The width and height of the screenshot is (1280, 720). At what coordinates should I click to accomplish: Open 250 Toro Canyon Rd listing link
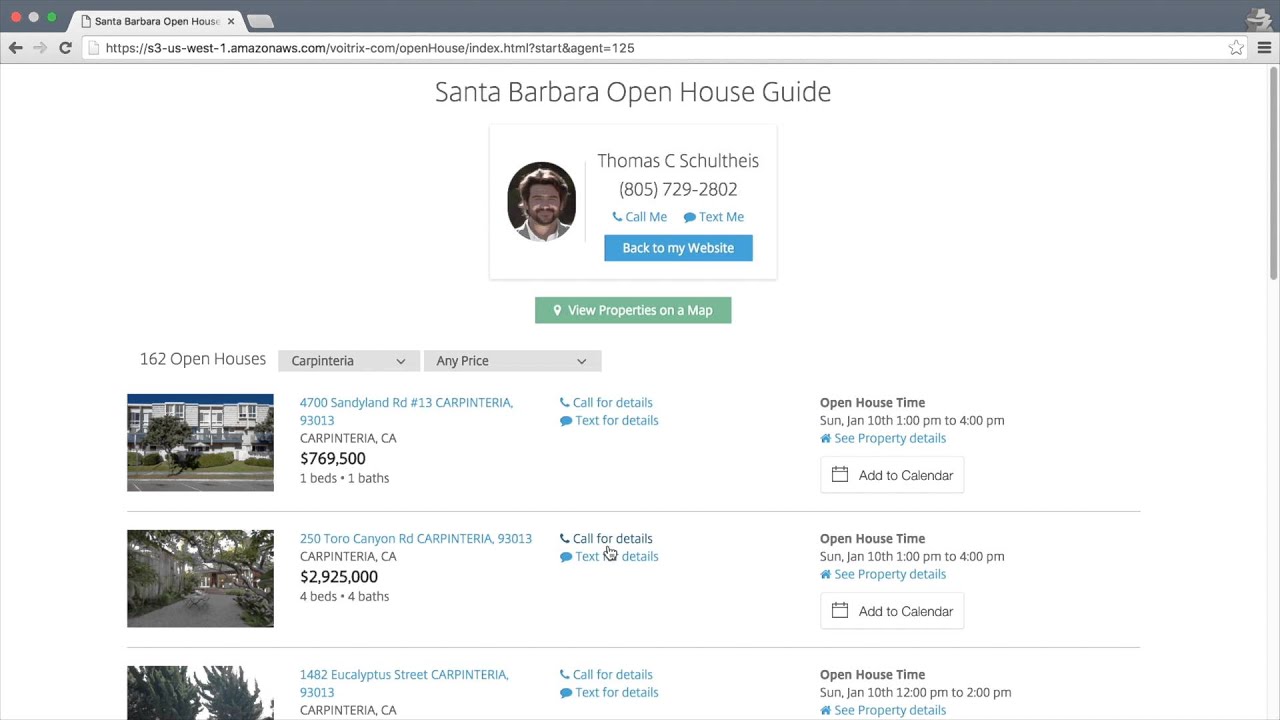416,538
